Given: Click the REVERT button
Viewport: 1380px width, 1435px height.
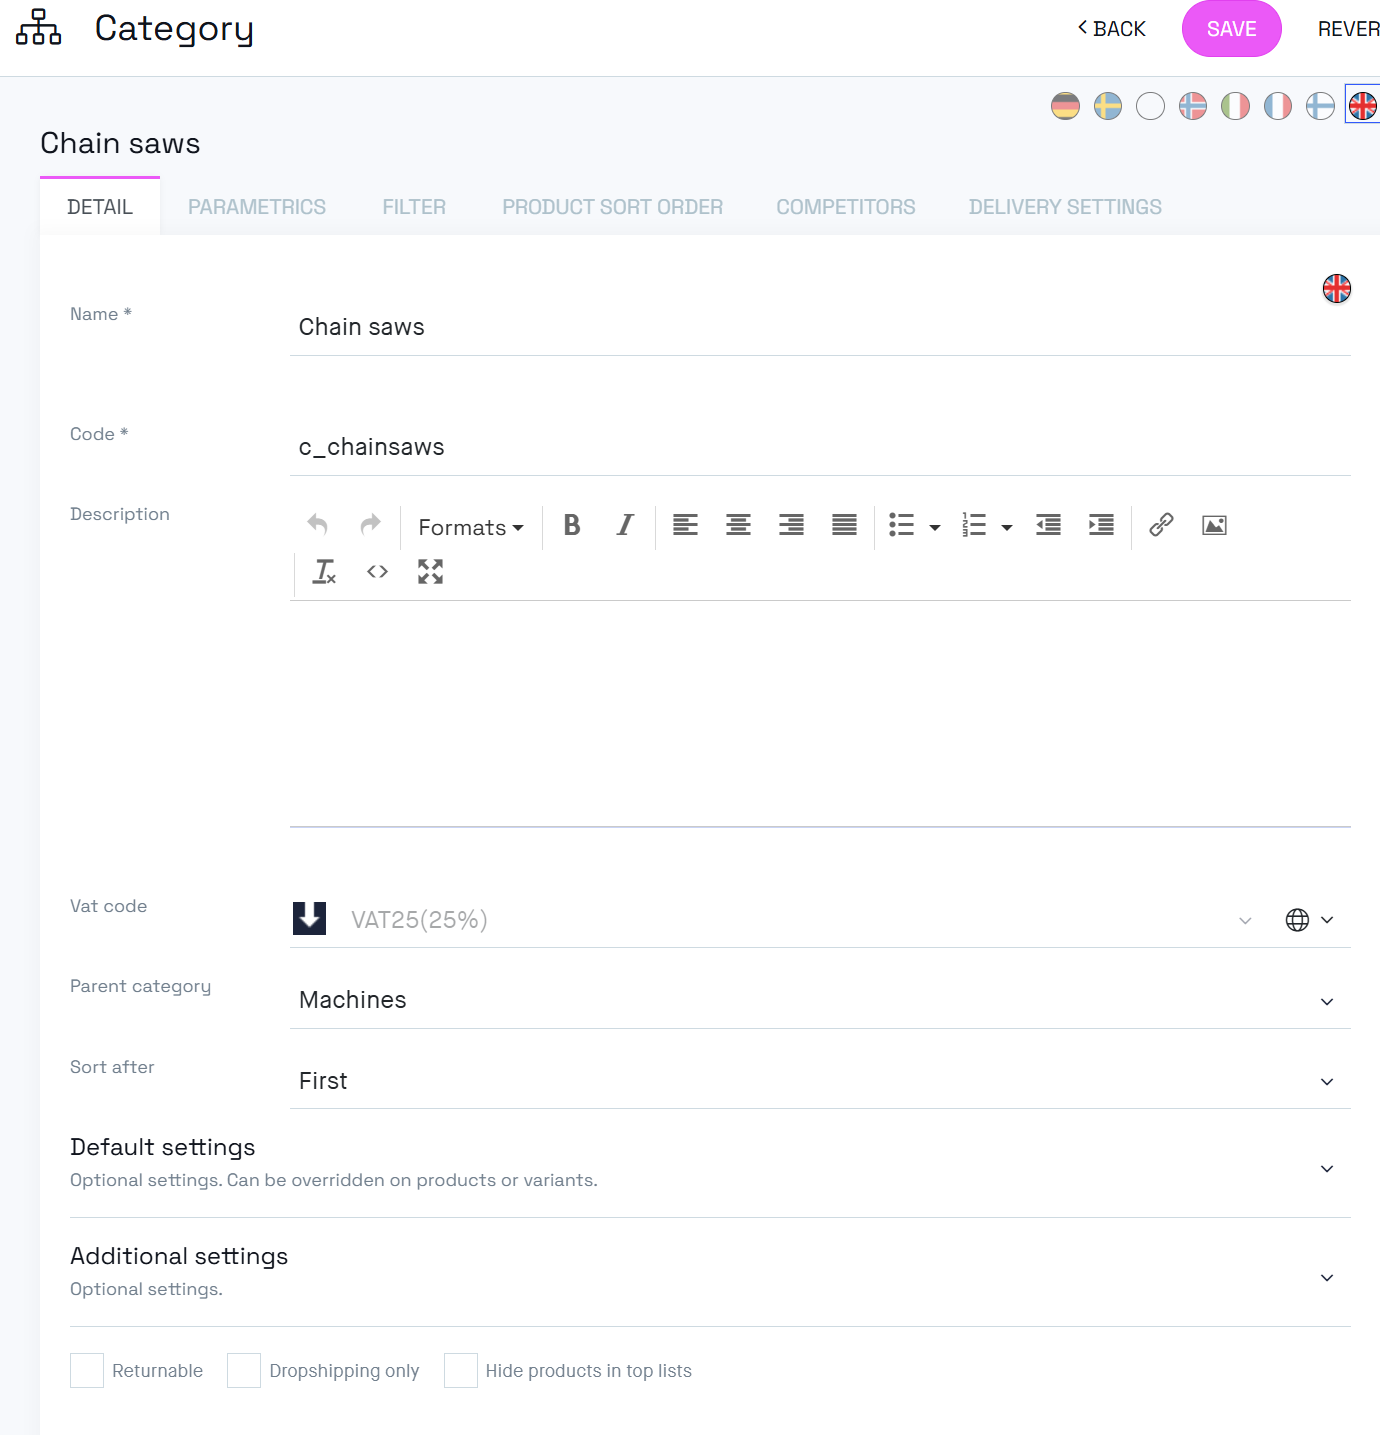Looking at the screenshot, I should pos(1348,29).
